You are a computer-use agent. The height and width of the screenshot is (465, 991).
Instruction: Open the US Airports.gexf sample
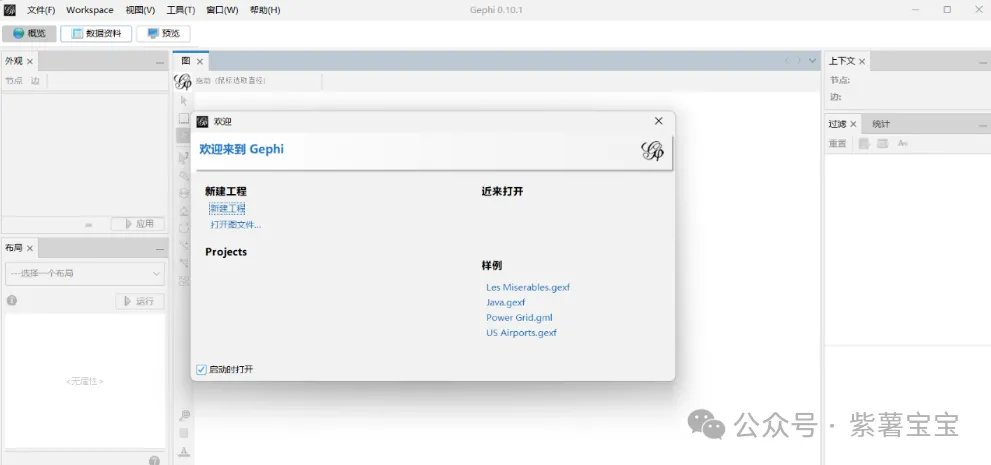521,333
